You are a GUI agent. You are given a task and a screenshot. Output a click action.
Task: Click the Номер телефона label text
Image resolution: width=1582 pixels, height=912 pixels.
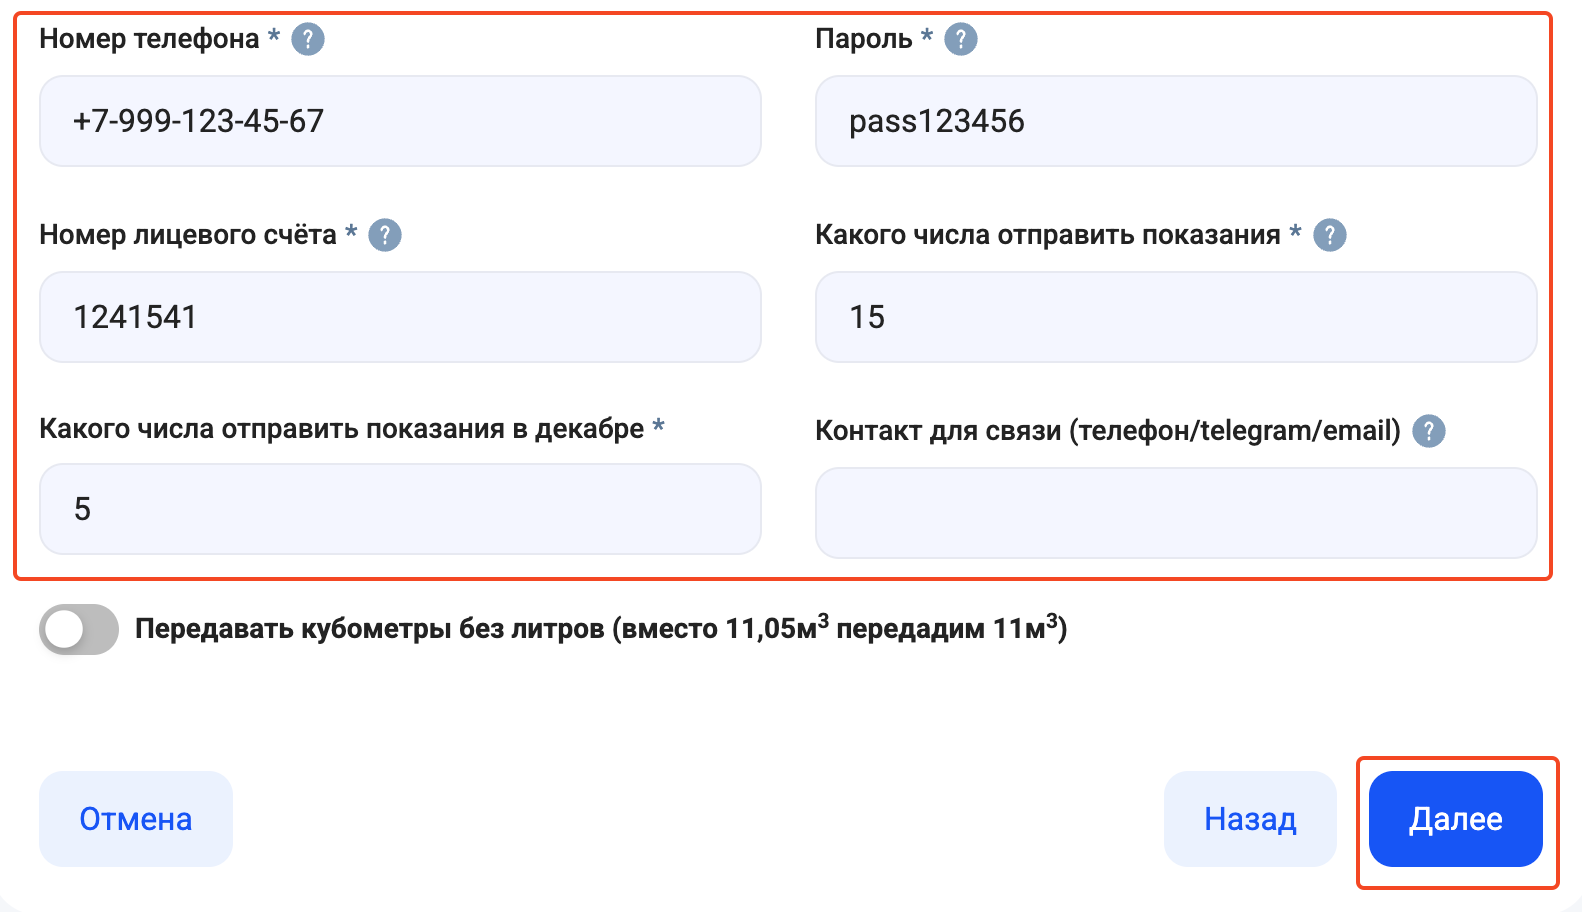pyautogui.click(x=149, y=39)
